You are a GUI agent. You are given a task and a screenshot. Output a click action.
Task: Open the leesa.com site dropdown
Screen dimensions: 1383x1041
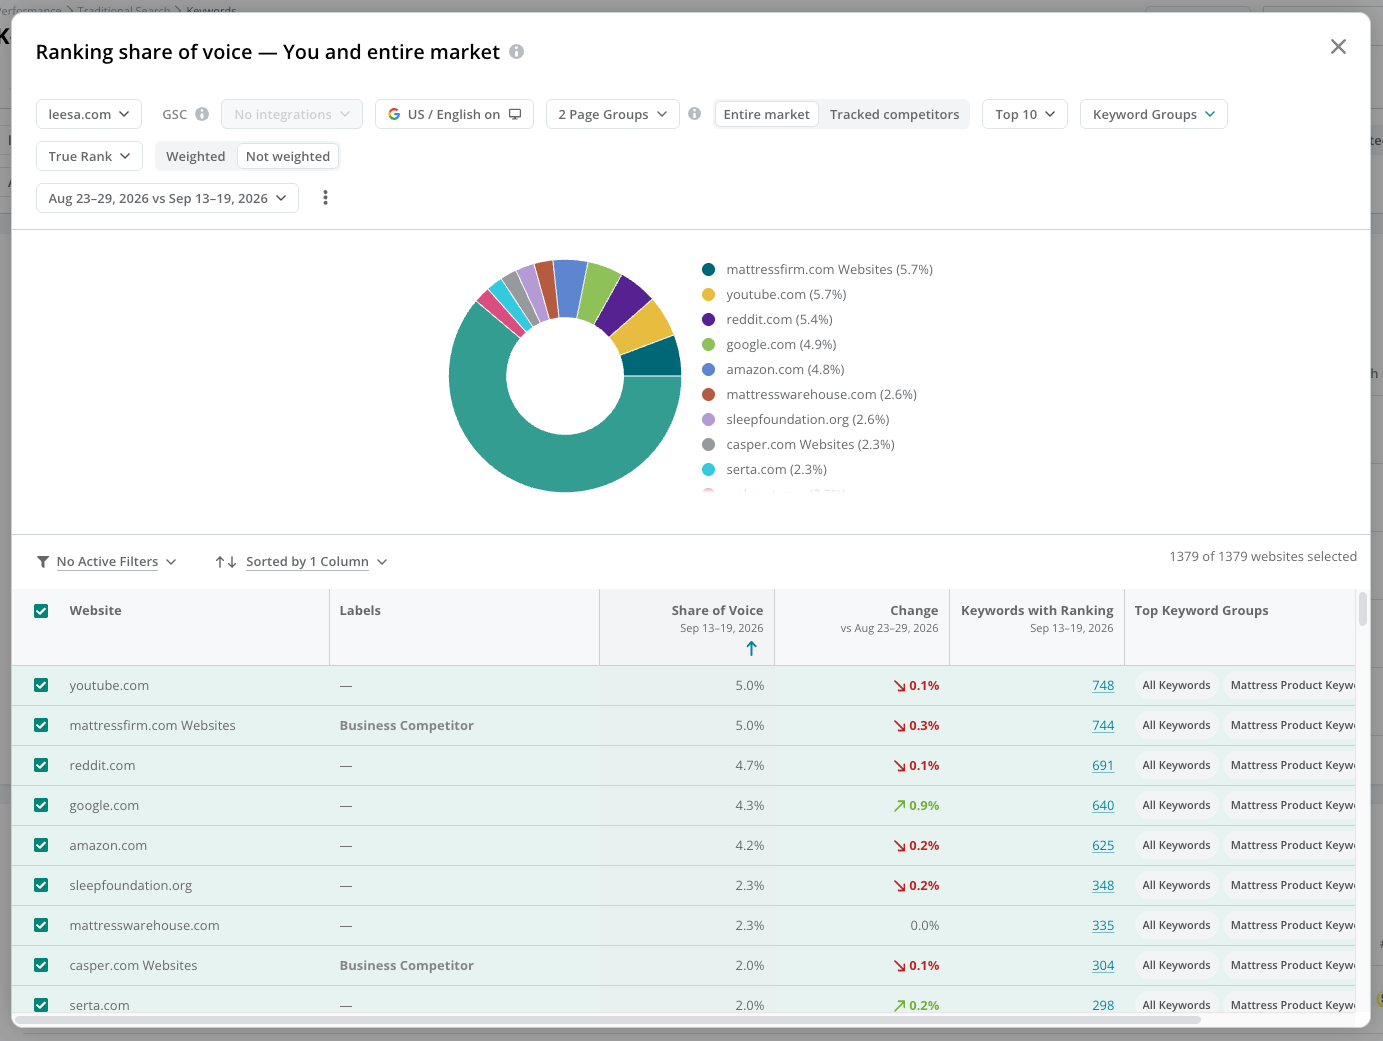(x=89, y=114)
